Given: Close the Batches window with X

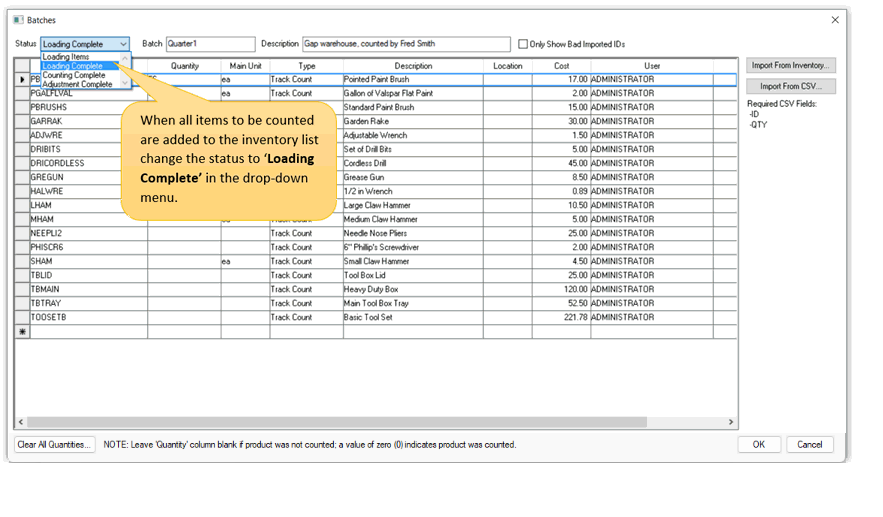Looking at the screenshot, I should 835,20.
